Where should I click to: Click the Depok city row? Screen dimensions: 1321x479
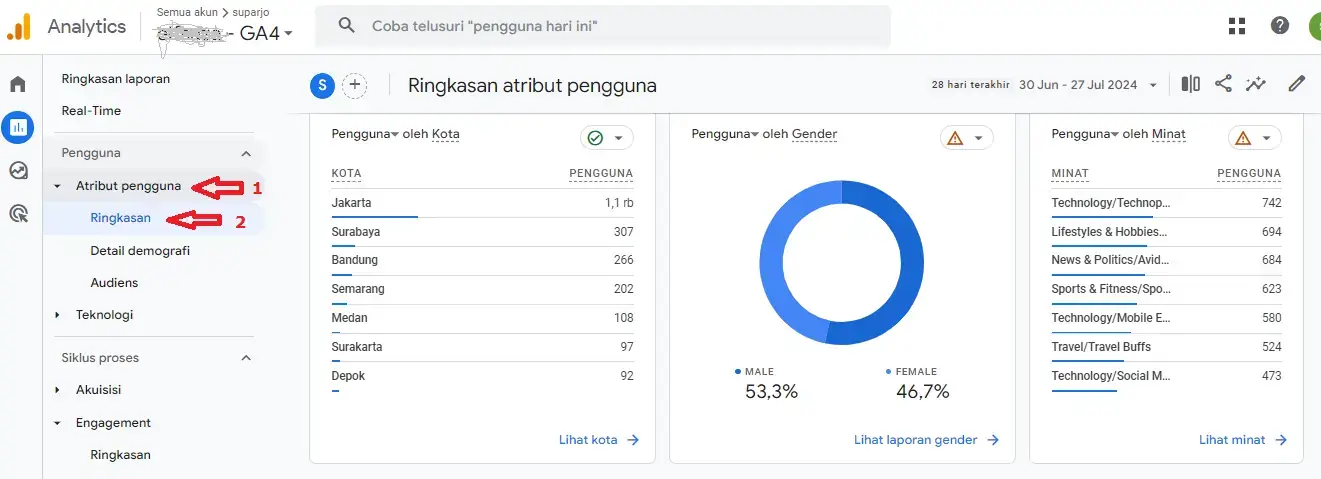pyautogui.click(x=482, y=376)
